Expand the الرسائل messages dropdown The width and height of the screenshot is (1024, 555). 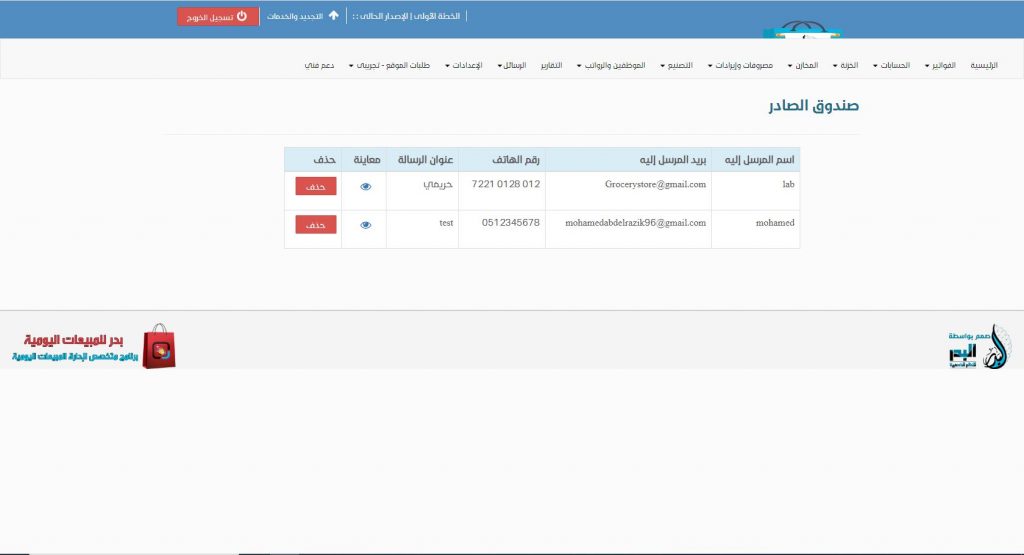[x=512, y=65]
